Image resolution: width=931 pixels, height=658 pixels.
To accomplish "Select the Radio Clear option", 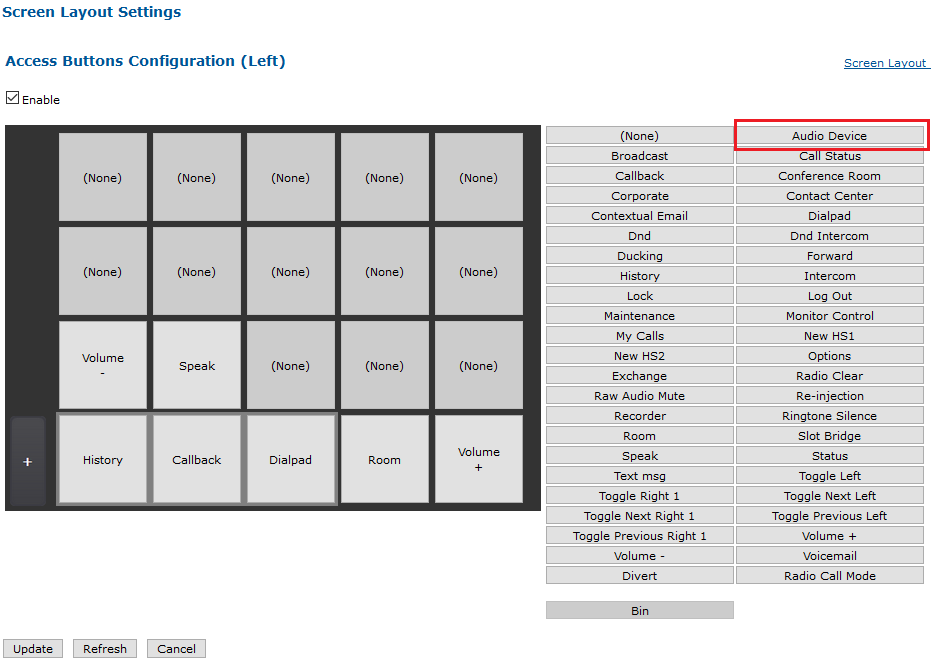I will [829, 376].
